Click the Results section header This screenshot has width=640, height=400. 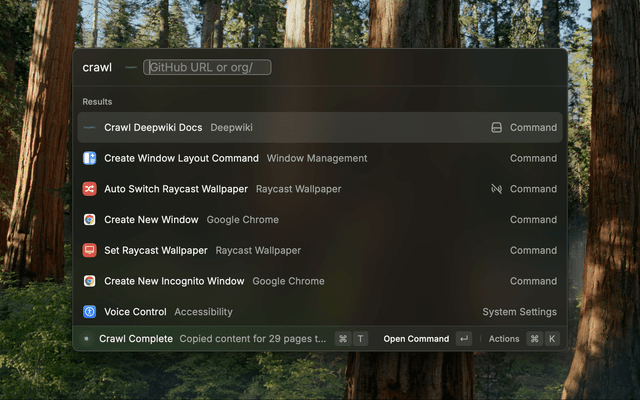pos(97,102)
